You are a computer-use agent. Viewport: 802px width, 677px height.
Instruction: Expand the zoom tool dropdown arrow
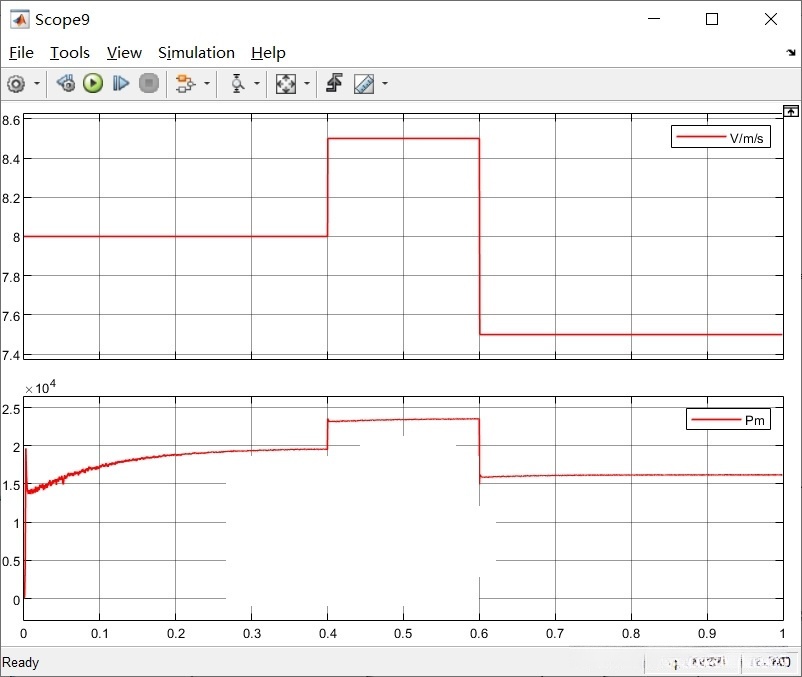[x=257, y=84]
